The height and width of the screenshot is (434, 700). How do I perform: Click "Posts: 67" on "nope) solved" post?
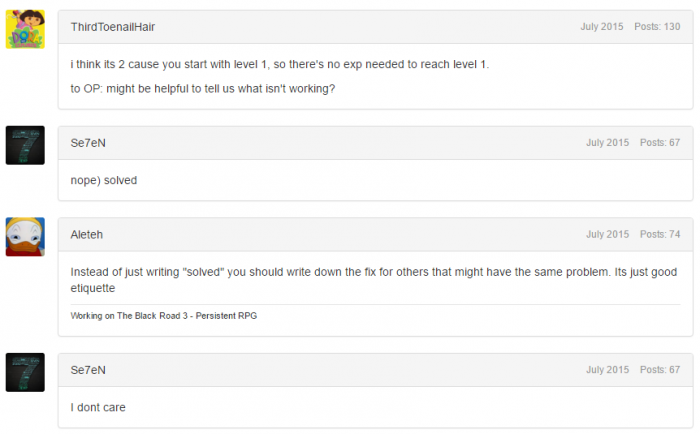click(x=660, y=143)
